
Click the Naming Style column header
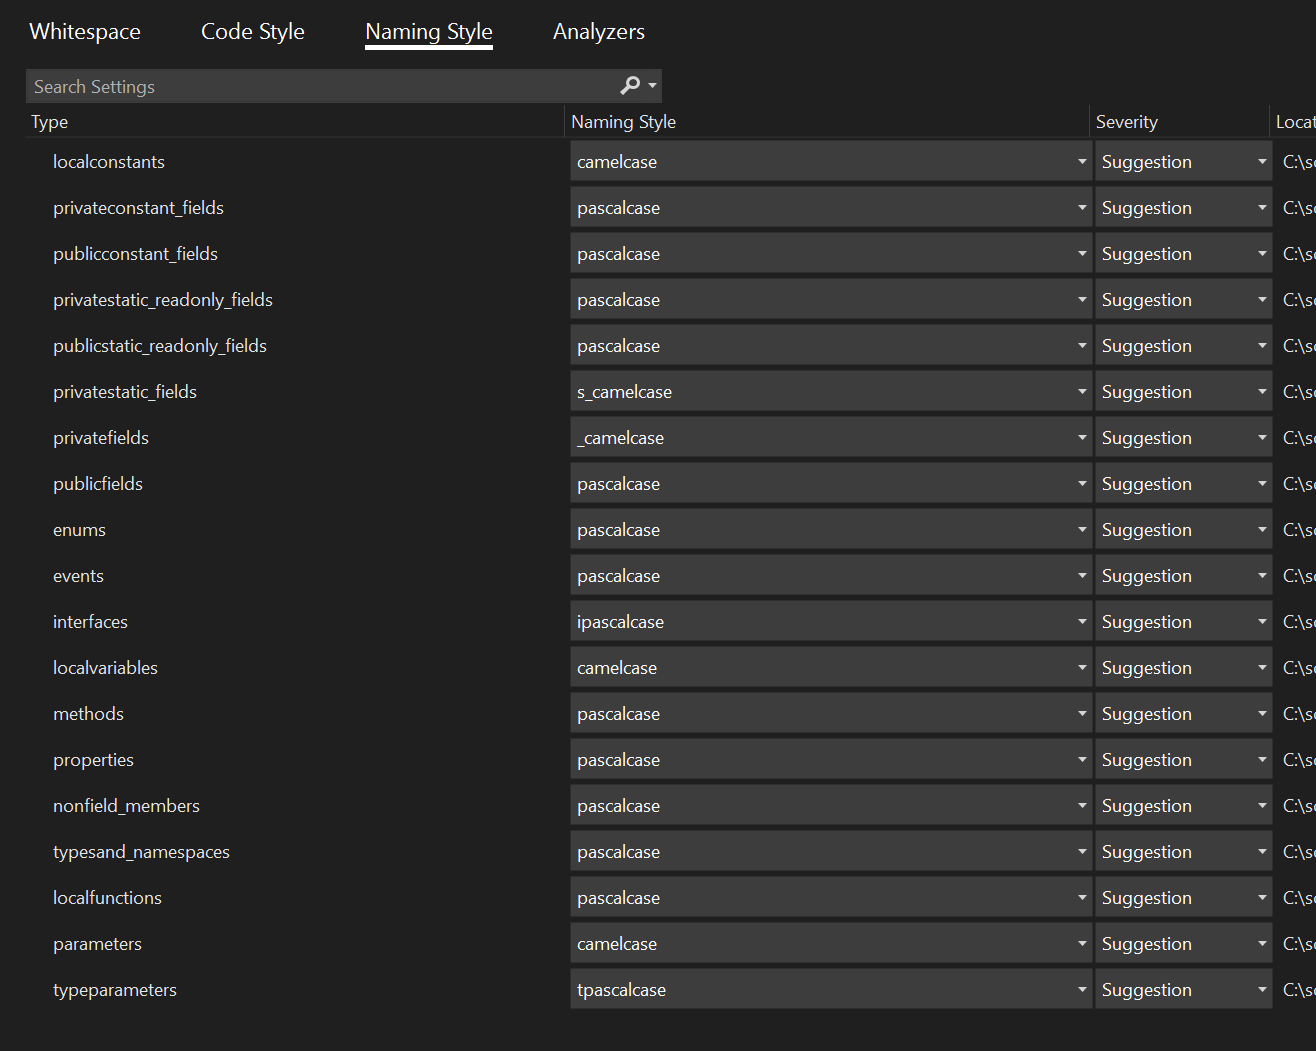624,122
